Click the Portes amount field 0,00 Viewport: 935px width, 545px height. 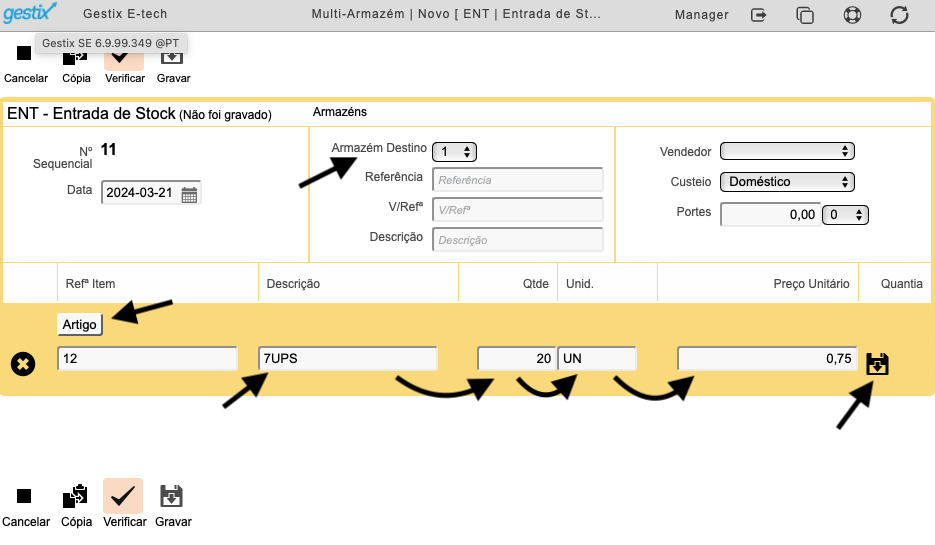coord(770,215)
